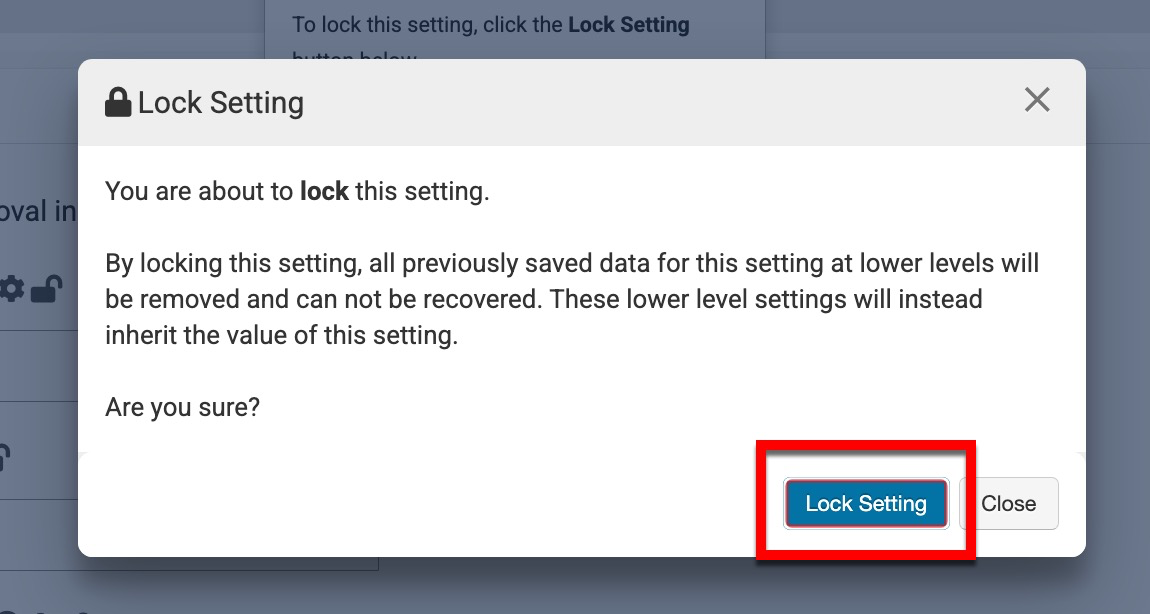The height and width of the screenshot is (614, 1150).
Task: Click the bold word 'lock' in message
Action: pyautogui.click(x=324, y=191)
